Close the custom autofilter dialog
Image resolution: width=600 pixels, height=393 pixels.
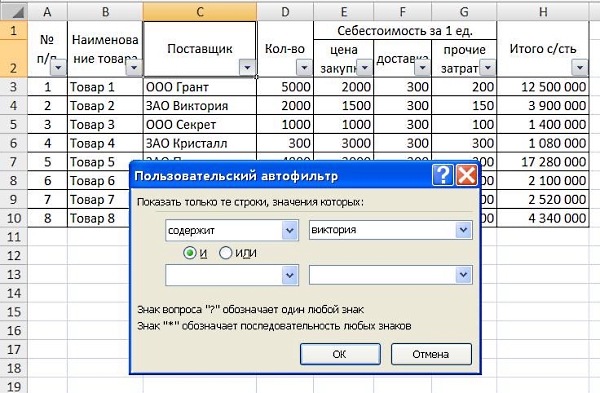point(467,176)
